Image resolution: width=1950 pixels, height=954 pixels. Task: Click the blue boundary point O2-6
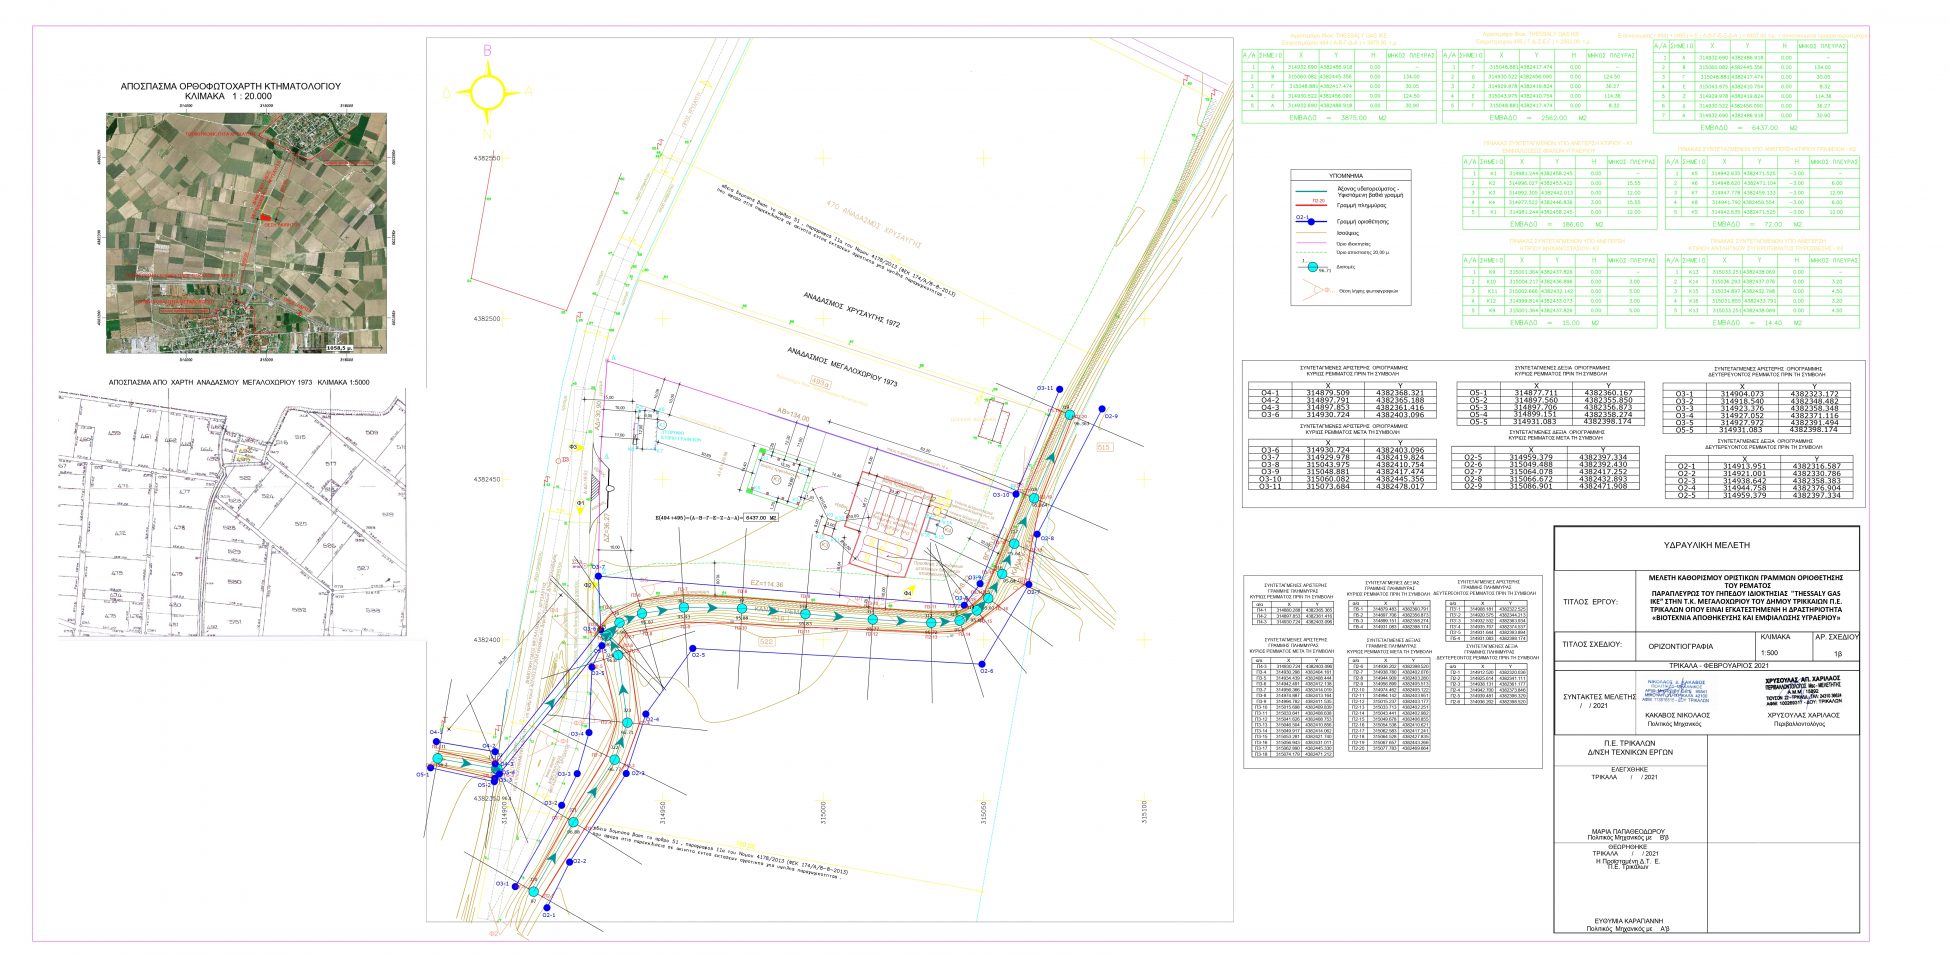click(983, 664)
